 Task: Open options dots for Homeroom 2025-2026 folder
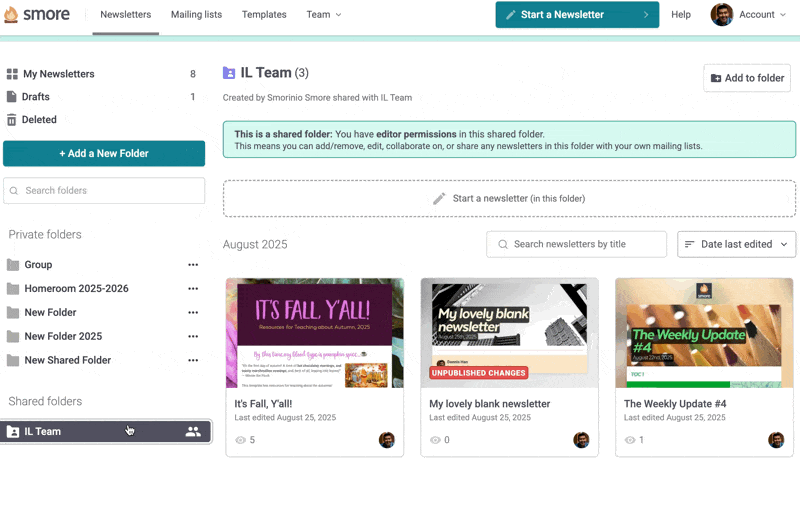click(193, 289)
